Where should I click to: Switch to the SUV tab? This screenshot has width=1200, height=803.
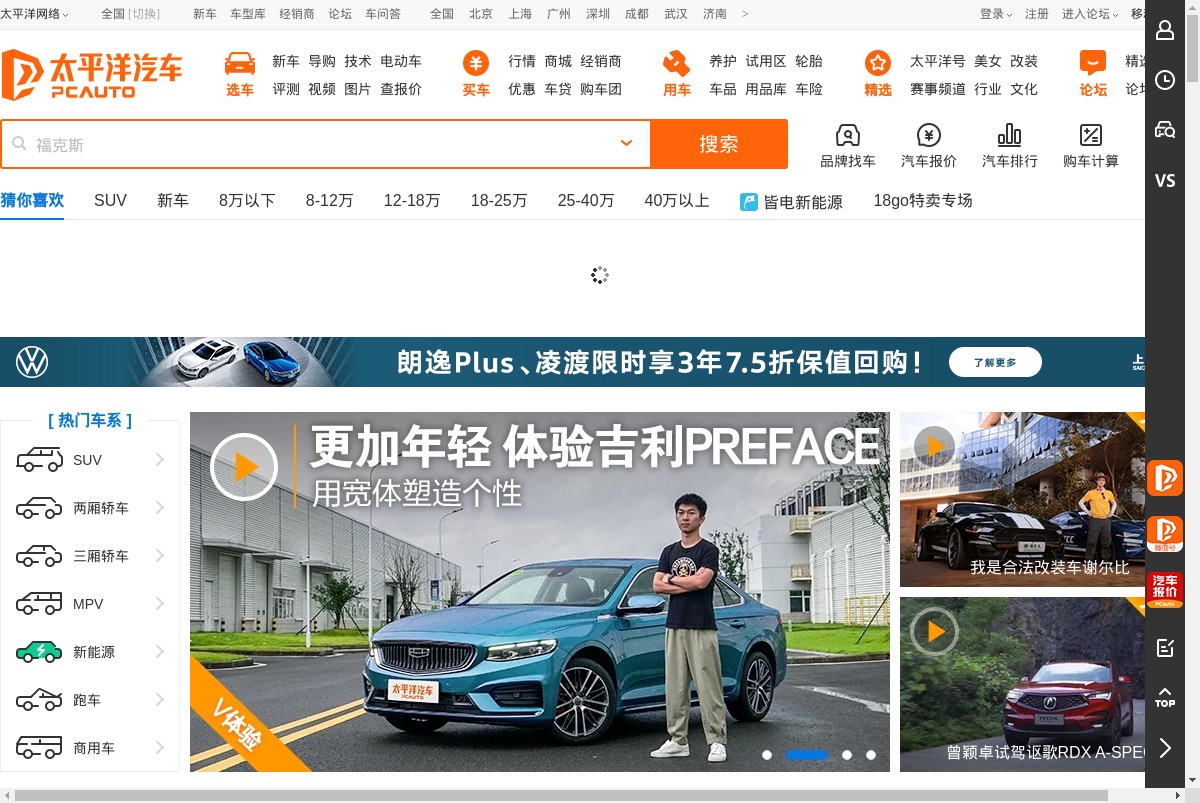pos(110,200)
